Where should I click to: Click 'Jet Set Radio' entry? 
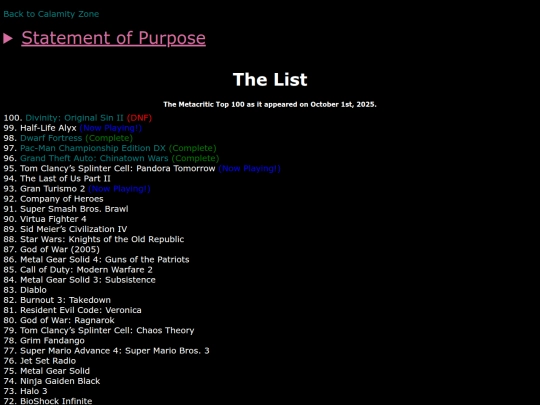point(48,361)
